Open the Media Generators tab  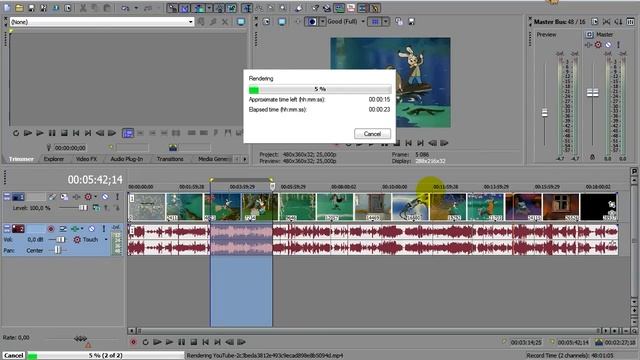[x=214, y=159]
